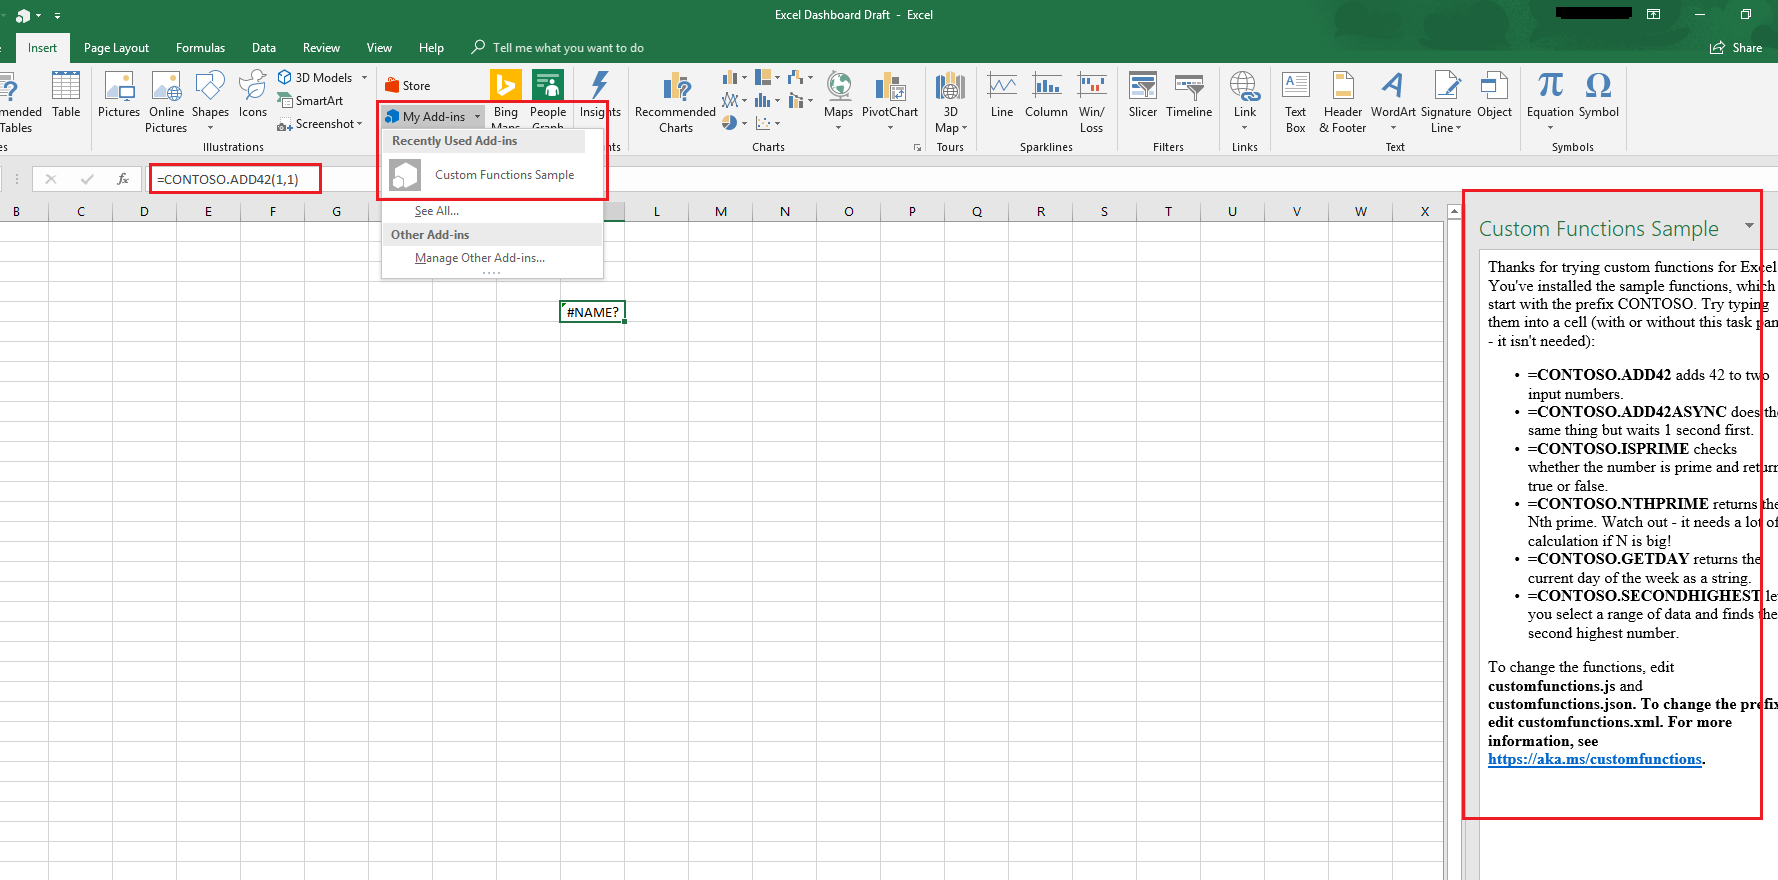Insert a Text Box
This screenshot has width=1778, height=880.
pos(1296,102)
